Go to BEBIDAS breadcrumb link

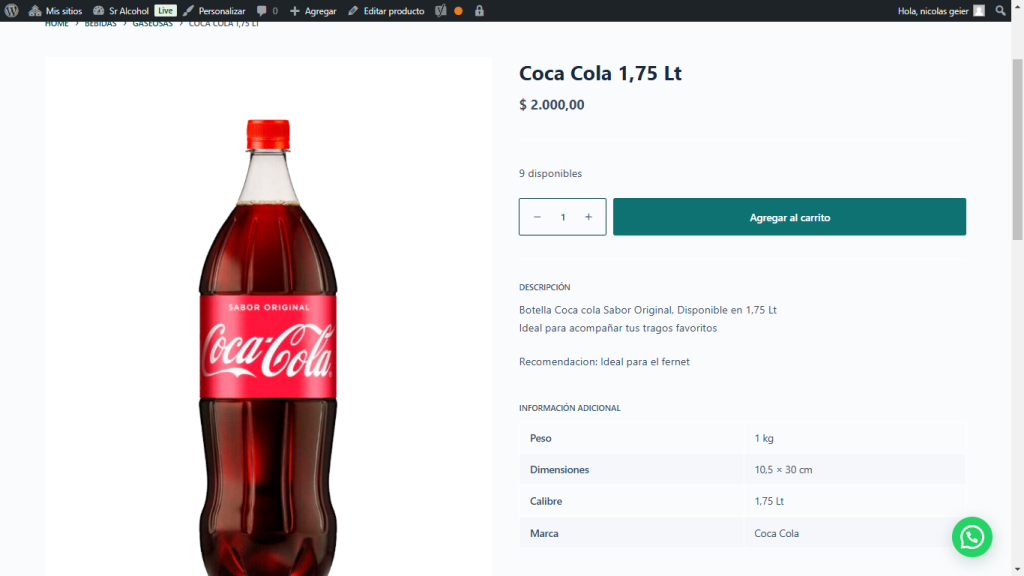click(100, 23)
